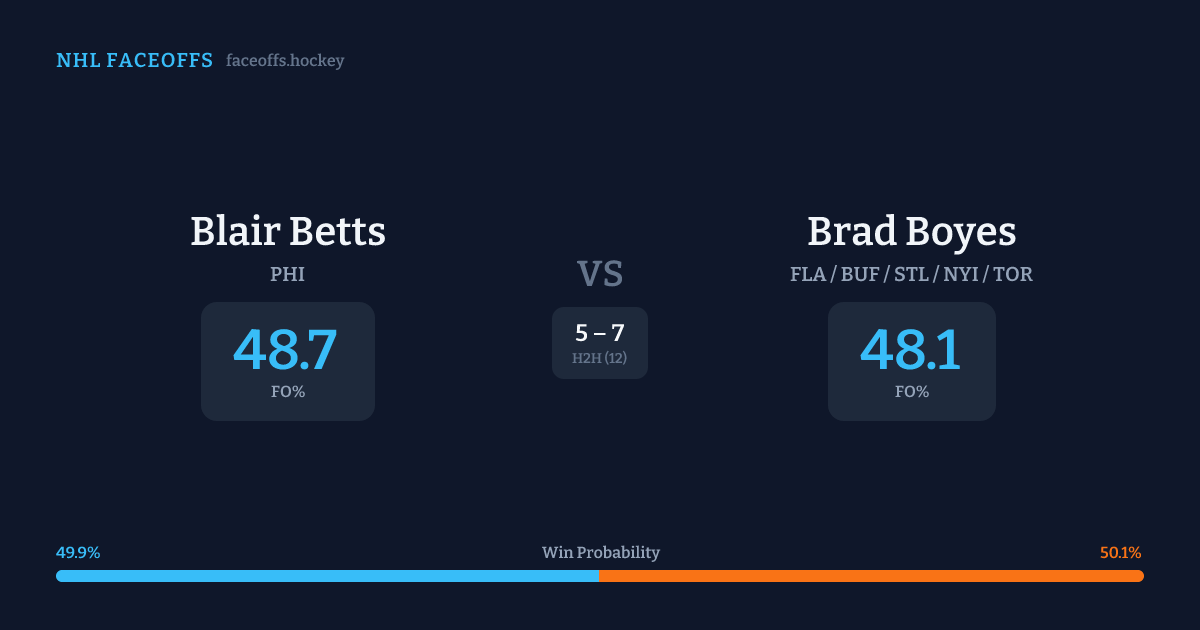Viewport: 1200px width, 630px height.
Task: Select the Blair Betts player name
Action: tap(288, 232)
